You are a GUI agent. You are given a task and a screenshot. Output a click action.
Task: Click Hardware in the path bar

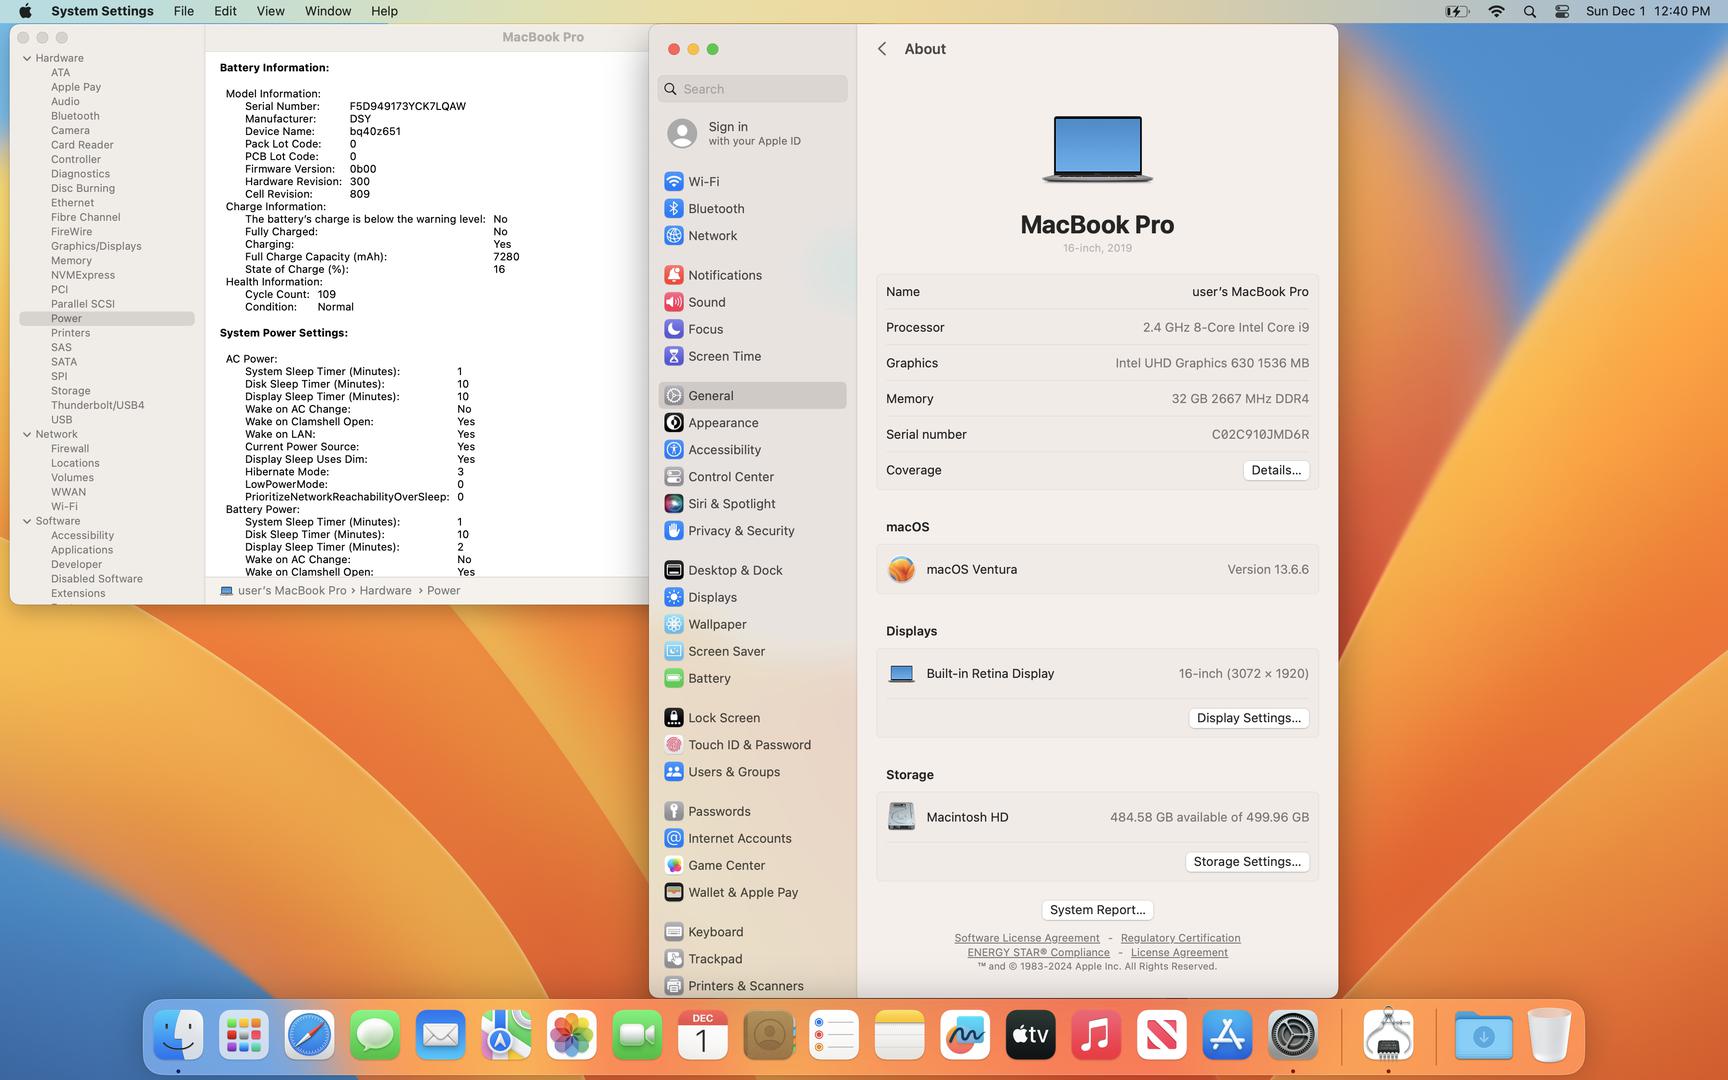point(385,590)
